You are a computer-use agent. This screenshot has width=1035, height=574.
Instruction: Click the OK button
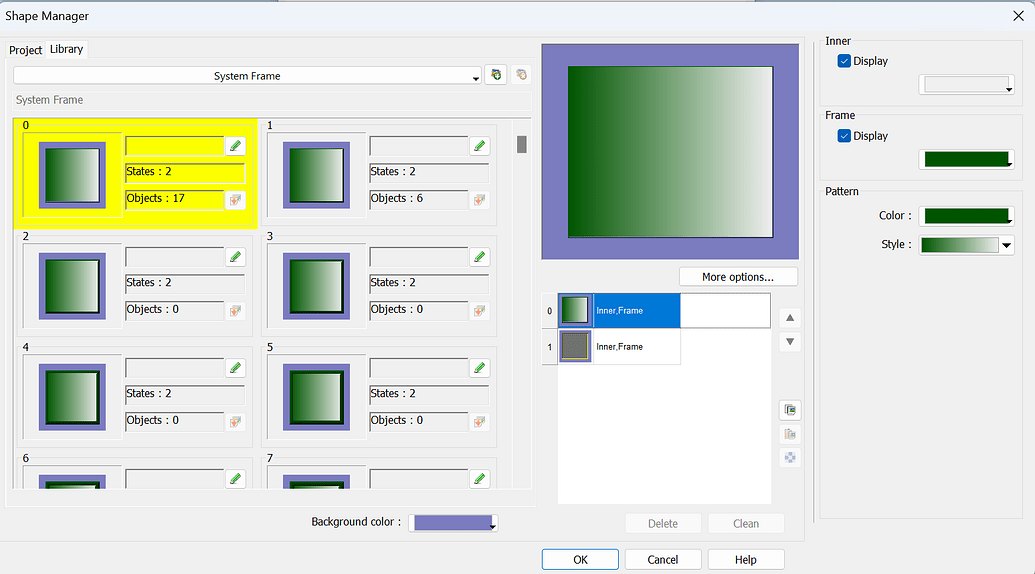point(580,559)
